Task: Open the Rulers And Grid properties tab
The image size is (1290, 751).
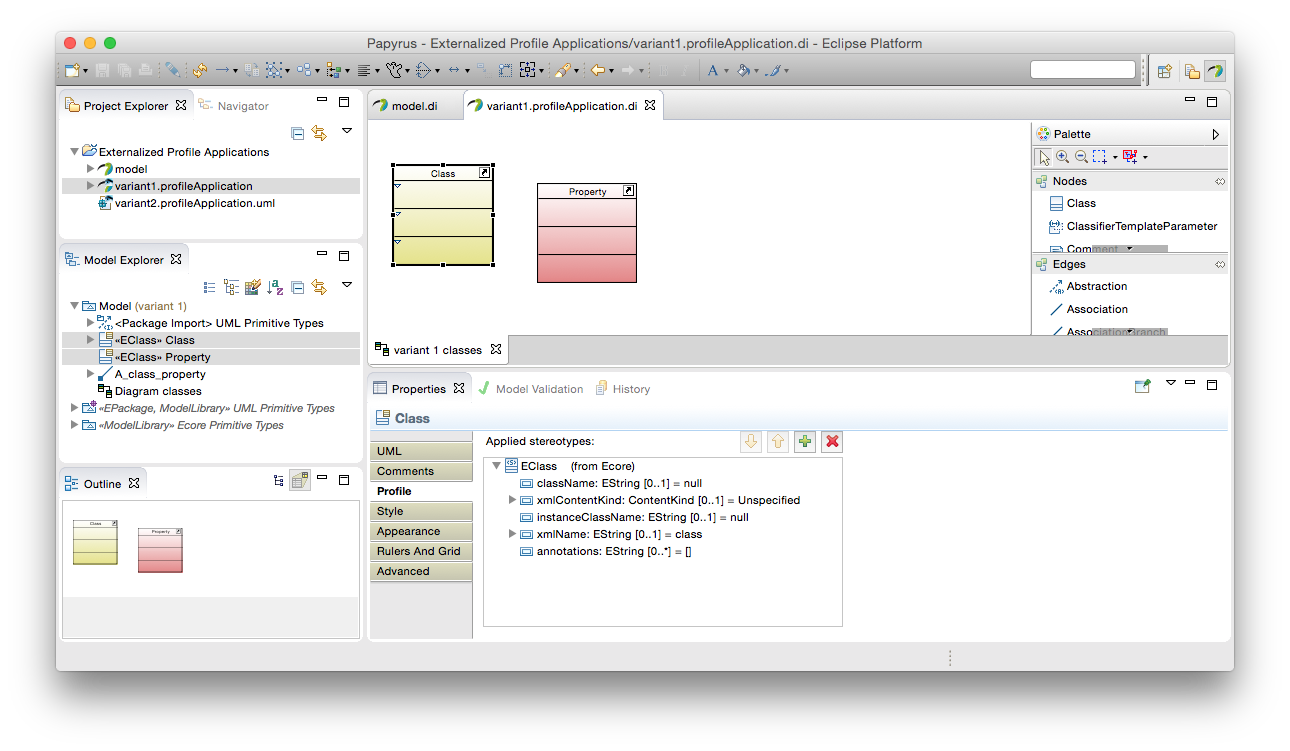Action: click(421, 551)
